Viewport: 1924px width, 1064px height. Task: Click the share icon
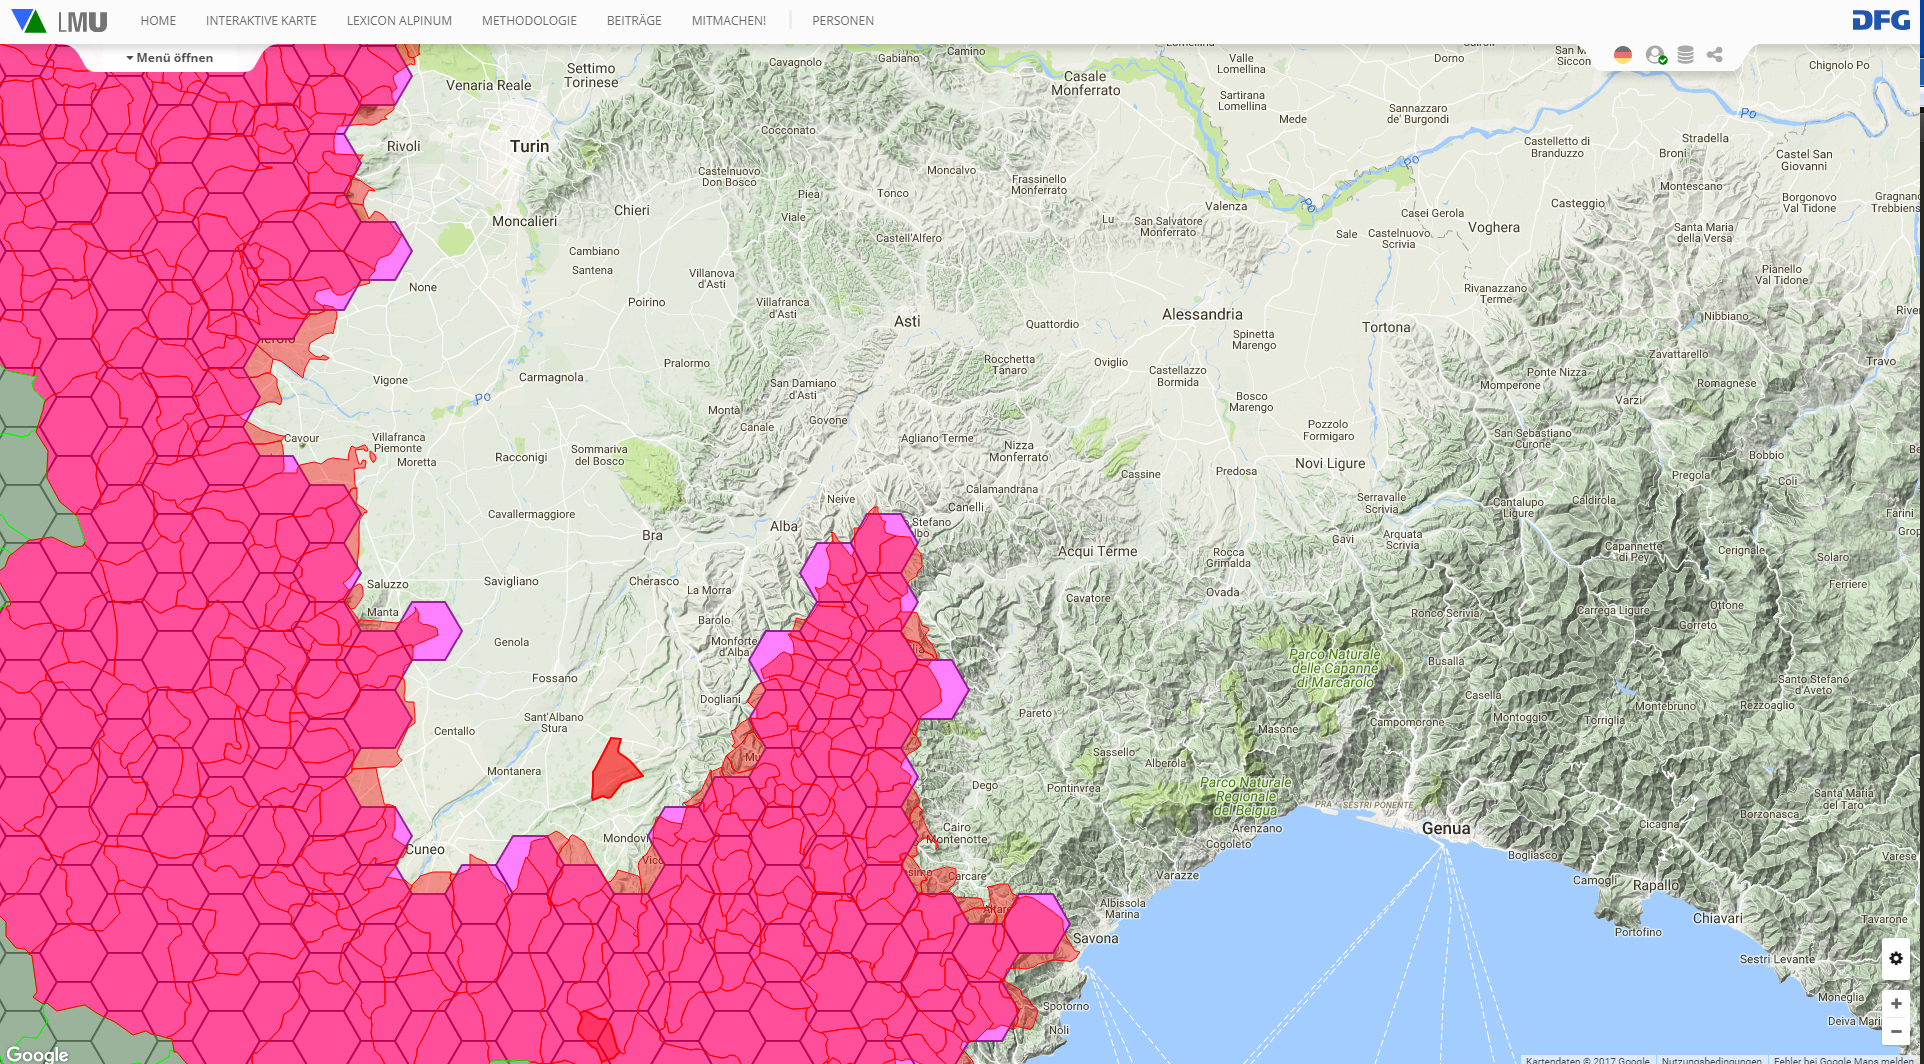point(1715,55)
